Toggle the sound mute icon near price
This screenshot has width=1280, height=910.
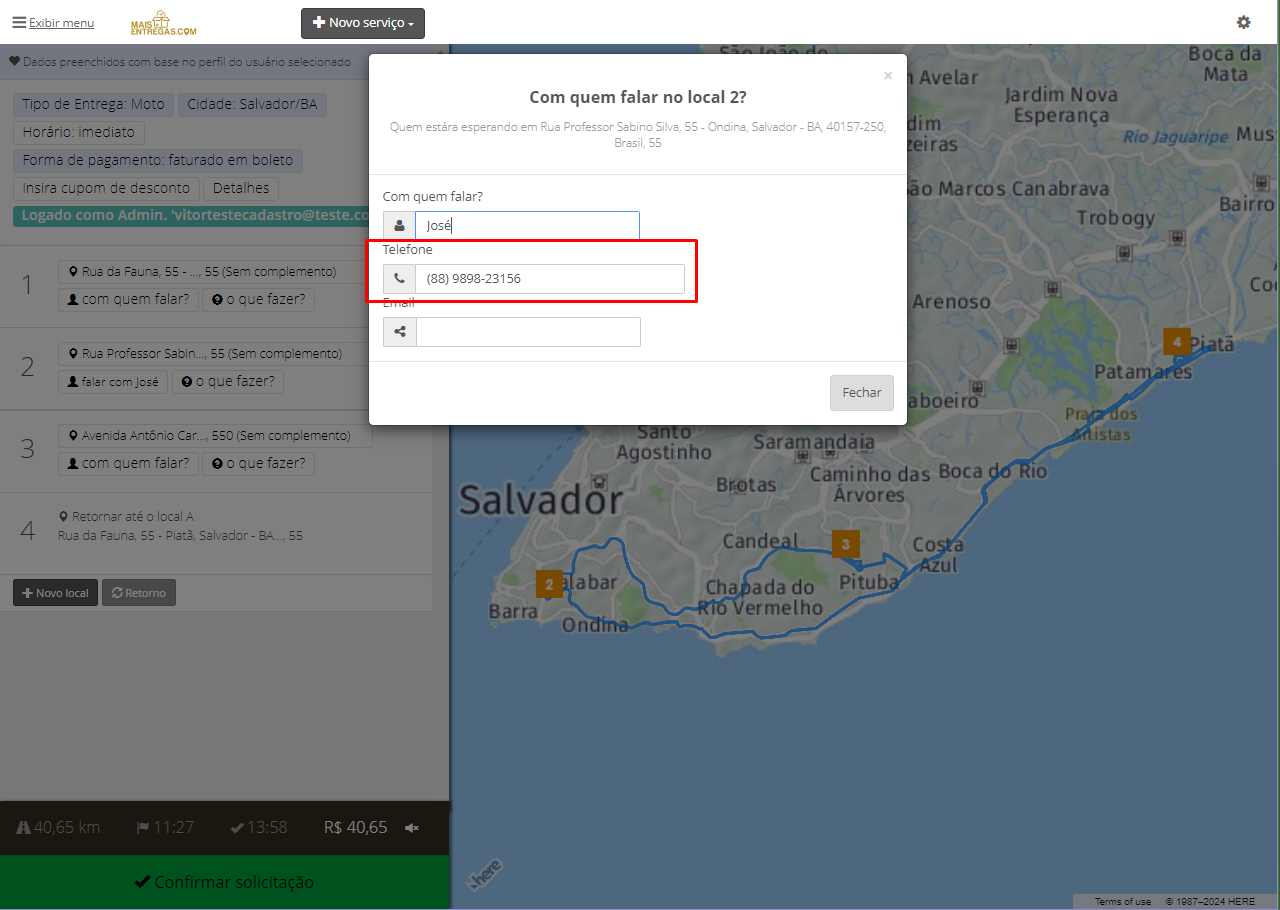[411, 828]
